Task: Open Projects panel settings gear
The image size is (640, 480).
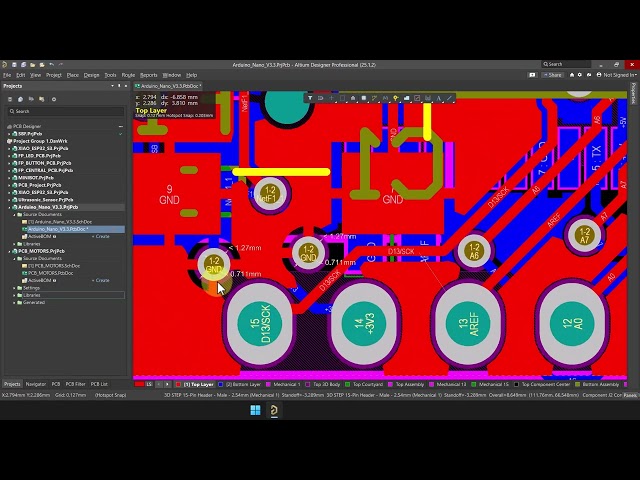Action: click(53, 99)
